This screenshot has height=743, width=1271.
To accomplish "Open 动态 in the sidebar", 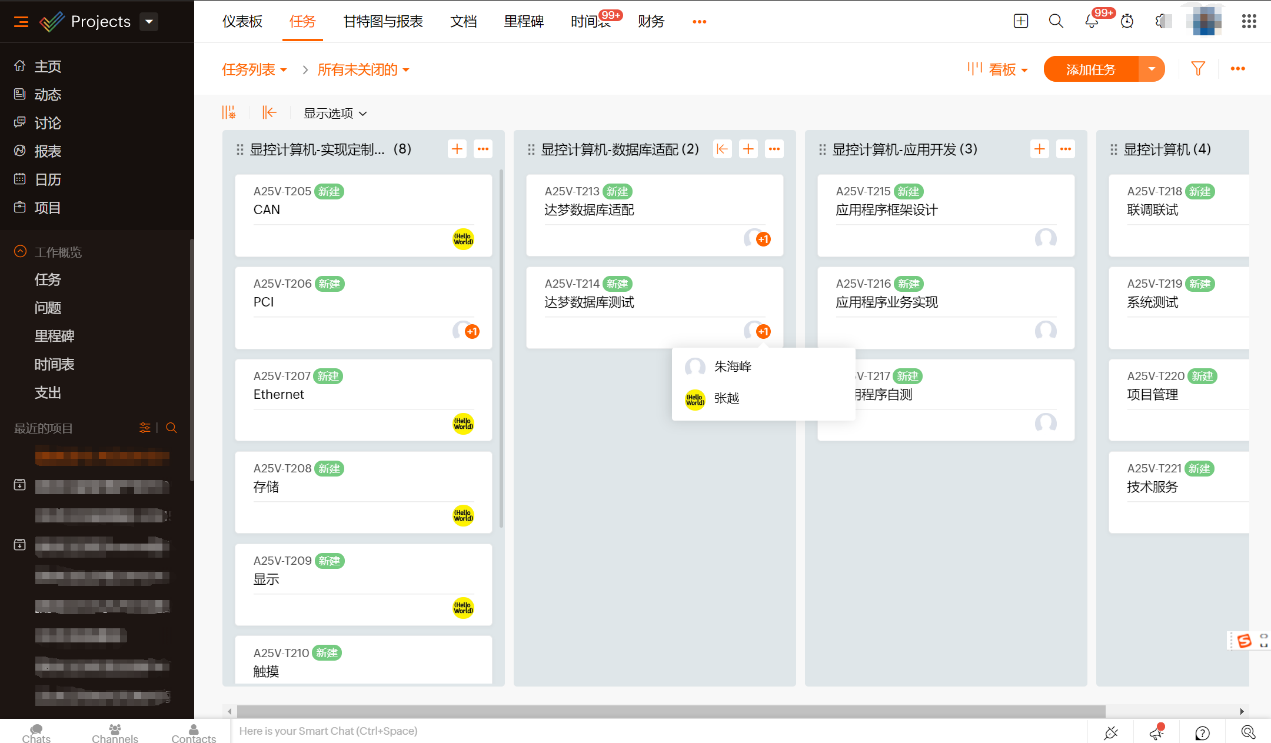I will coord(48,94).
